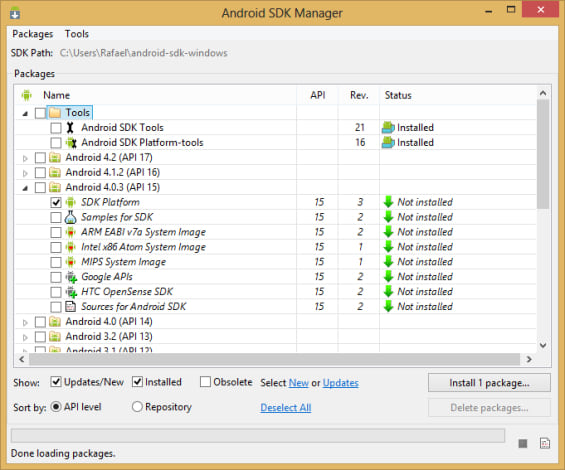The image size is (565, 470).
Task: Click the SDK Platform android icon
Action: [71, 202]
